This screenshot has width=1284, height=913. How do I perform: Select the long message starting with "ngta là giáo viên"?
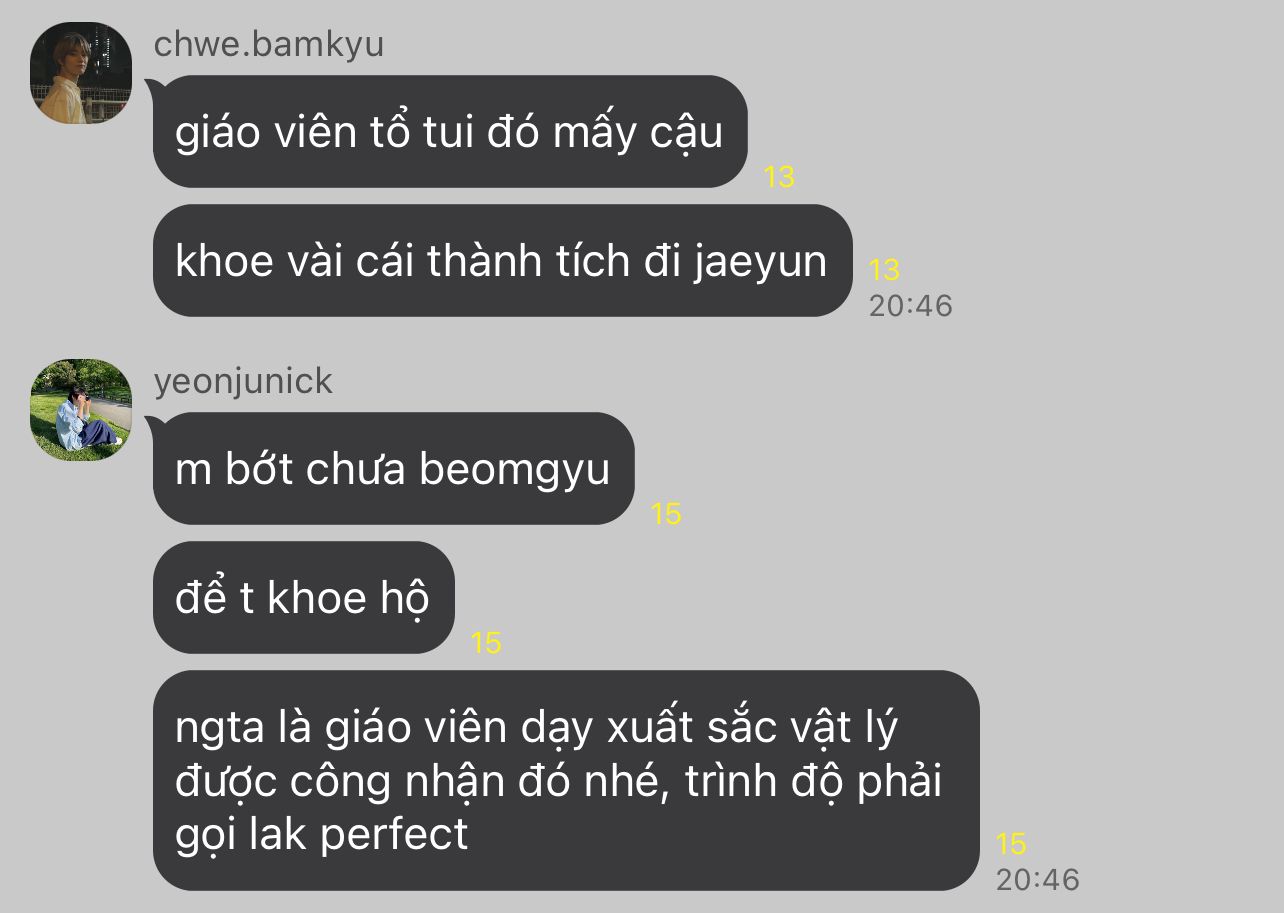pos(566,780)
